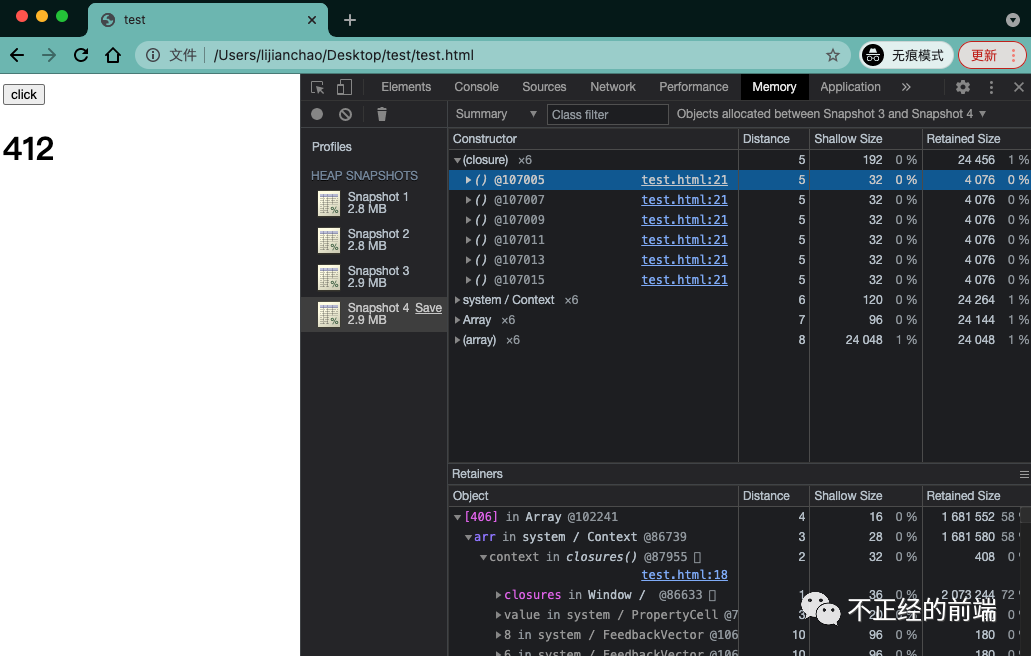Screen dimensions: 1031x656
Task: Open test.html:18 link in Retainers
Action: coord(684,575)
